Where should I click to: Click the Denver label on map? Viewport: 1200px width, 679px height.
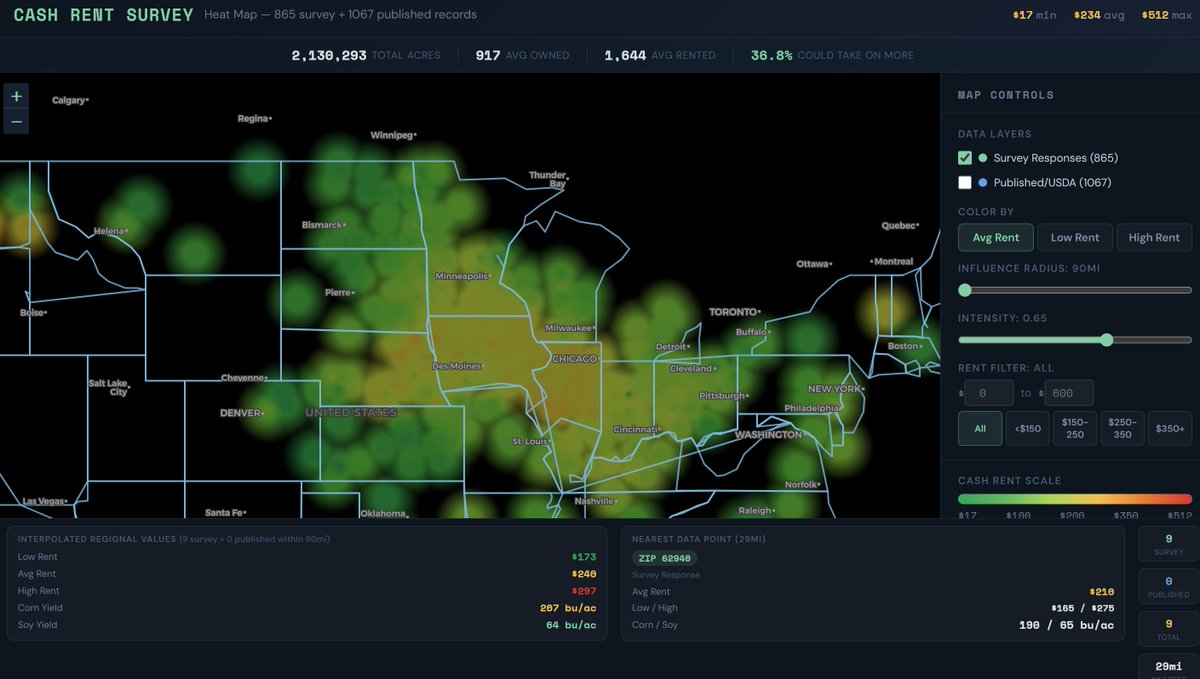click(241, 413)
